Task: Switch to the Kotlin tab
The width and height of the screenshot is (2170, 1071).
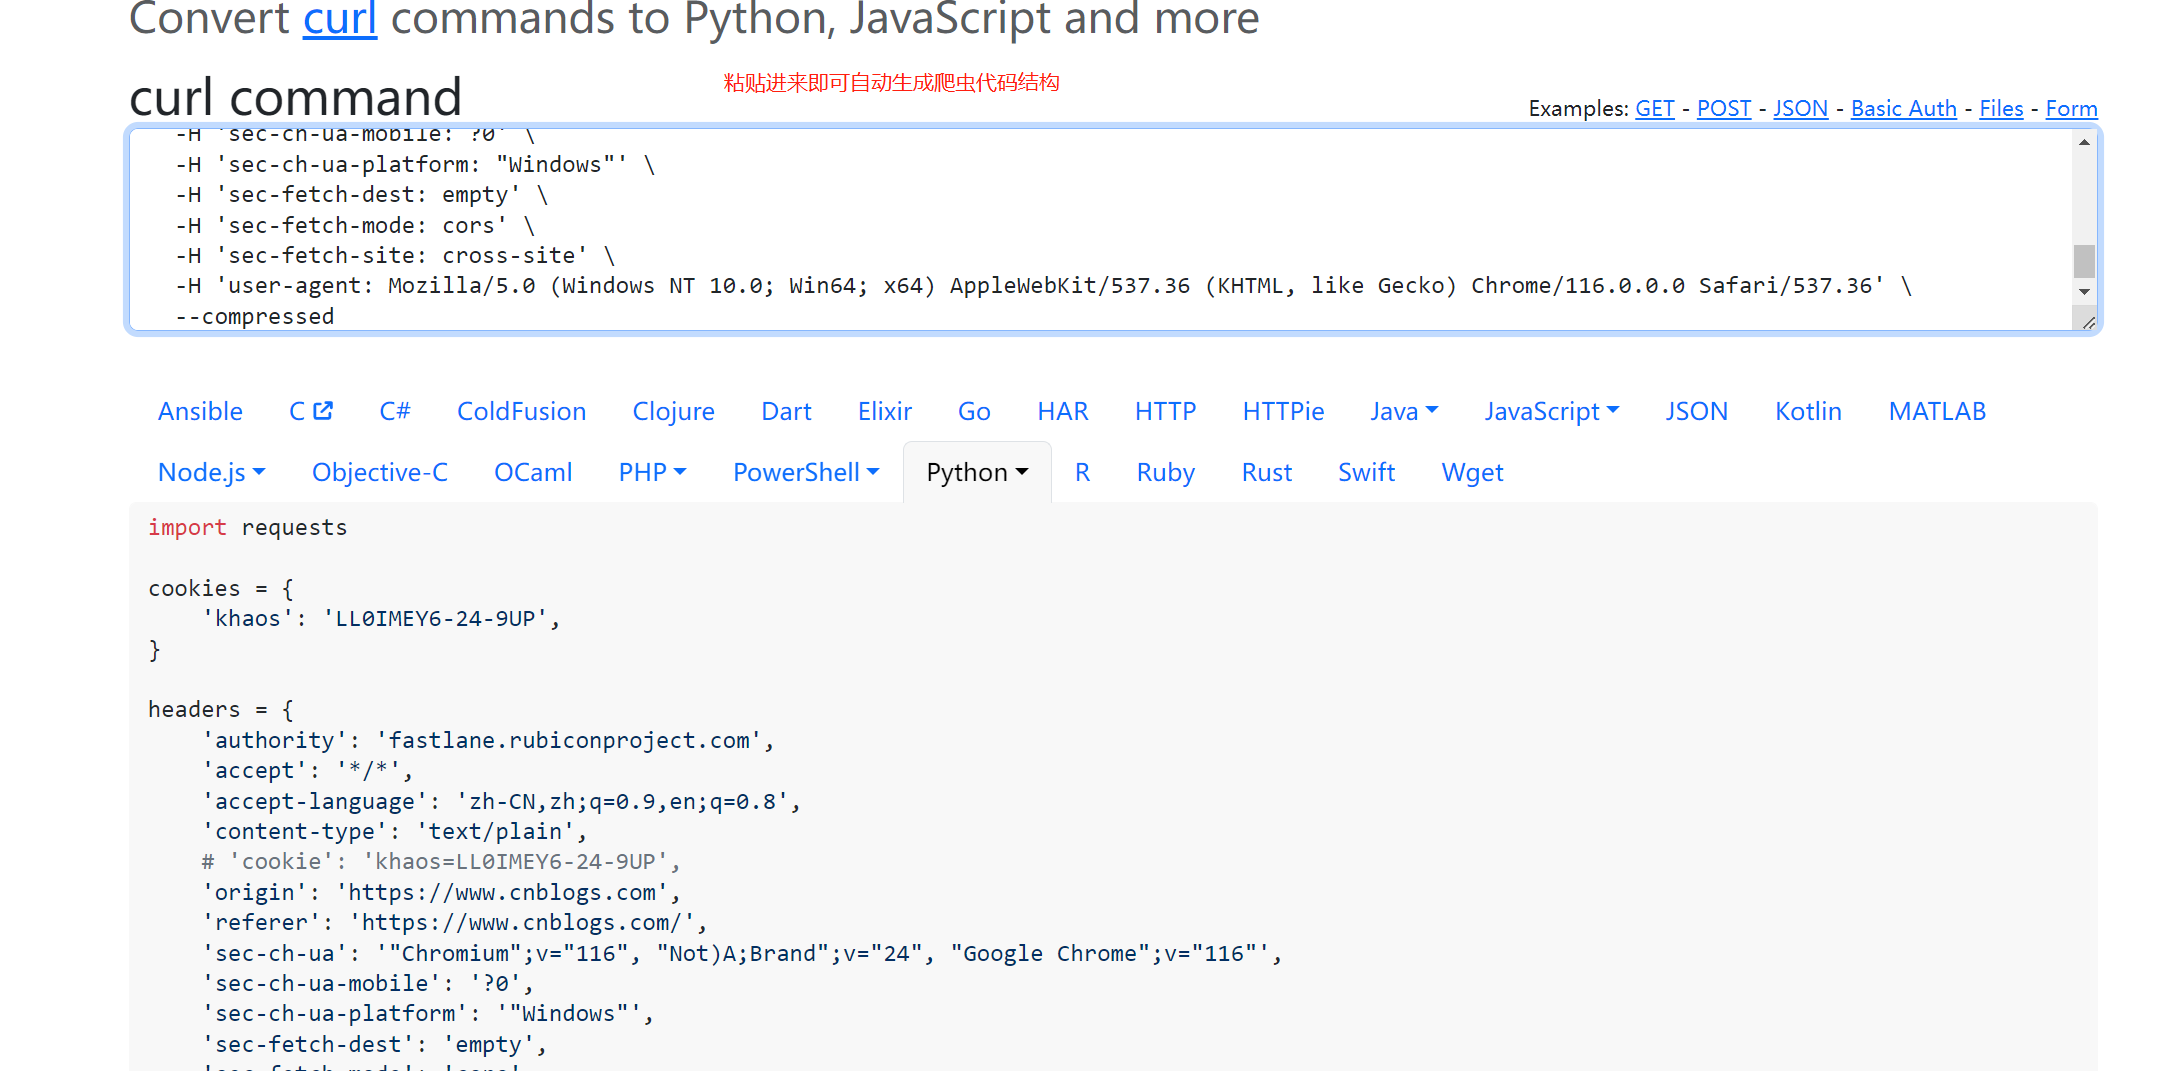Action: point(1808,411)
